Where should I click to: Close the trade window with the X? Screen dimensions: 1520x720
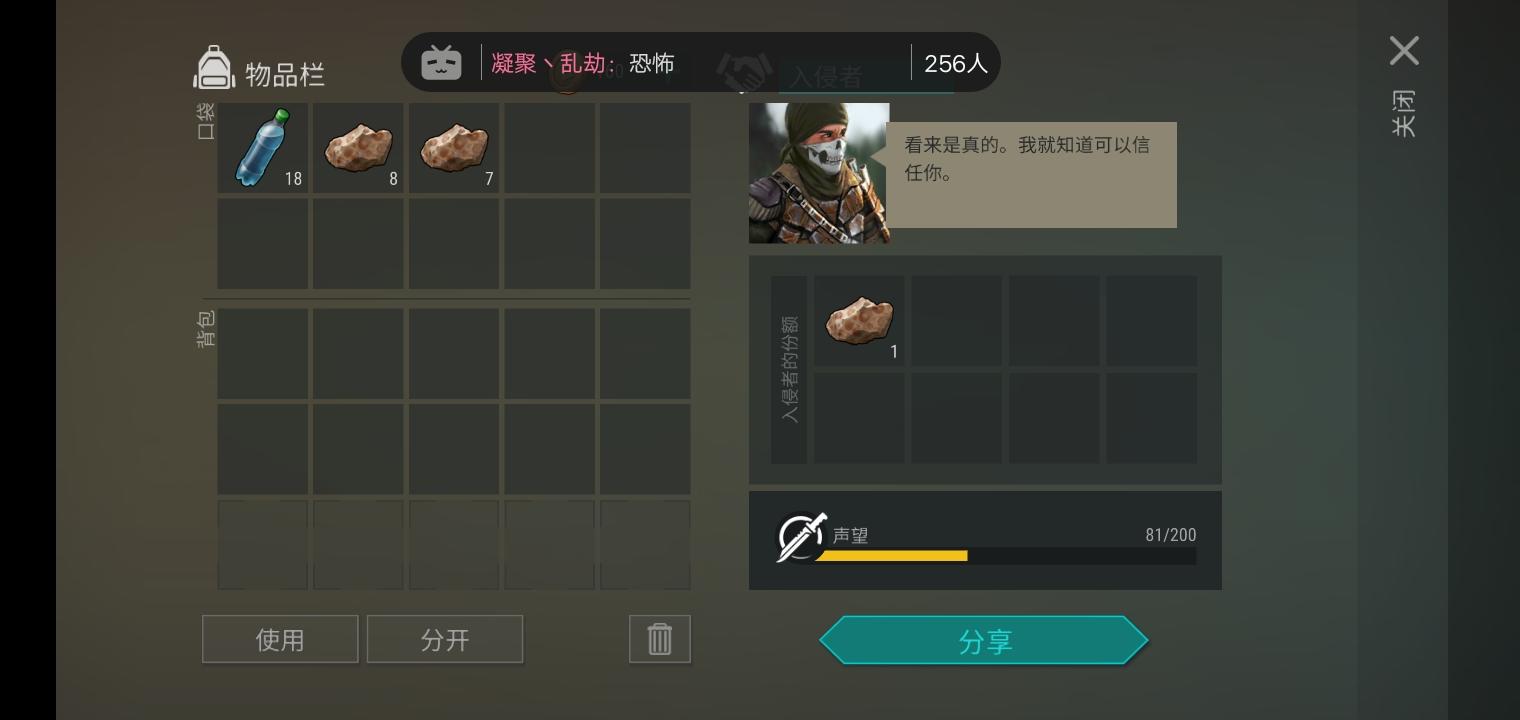[x=1404, y=51]
